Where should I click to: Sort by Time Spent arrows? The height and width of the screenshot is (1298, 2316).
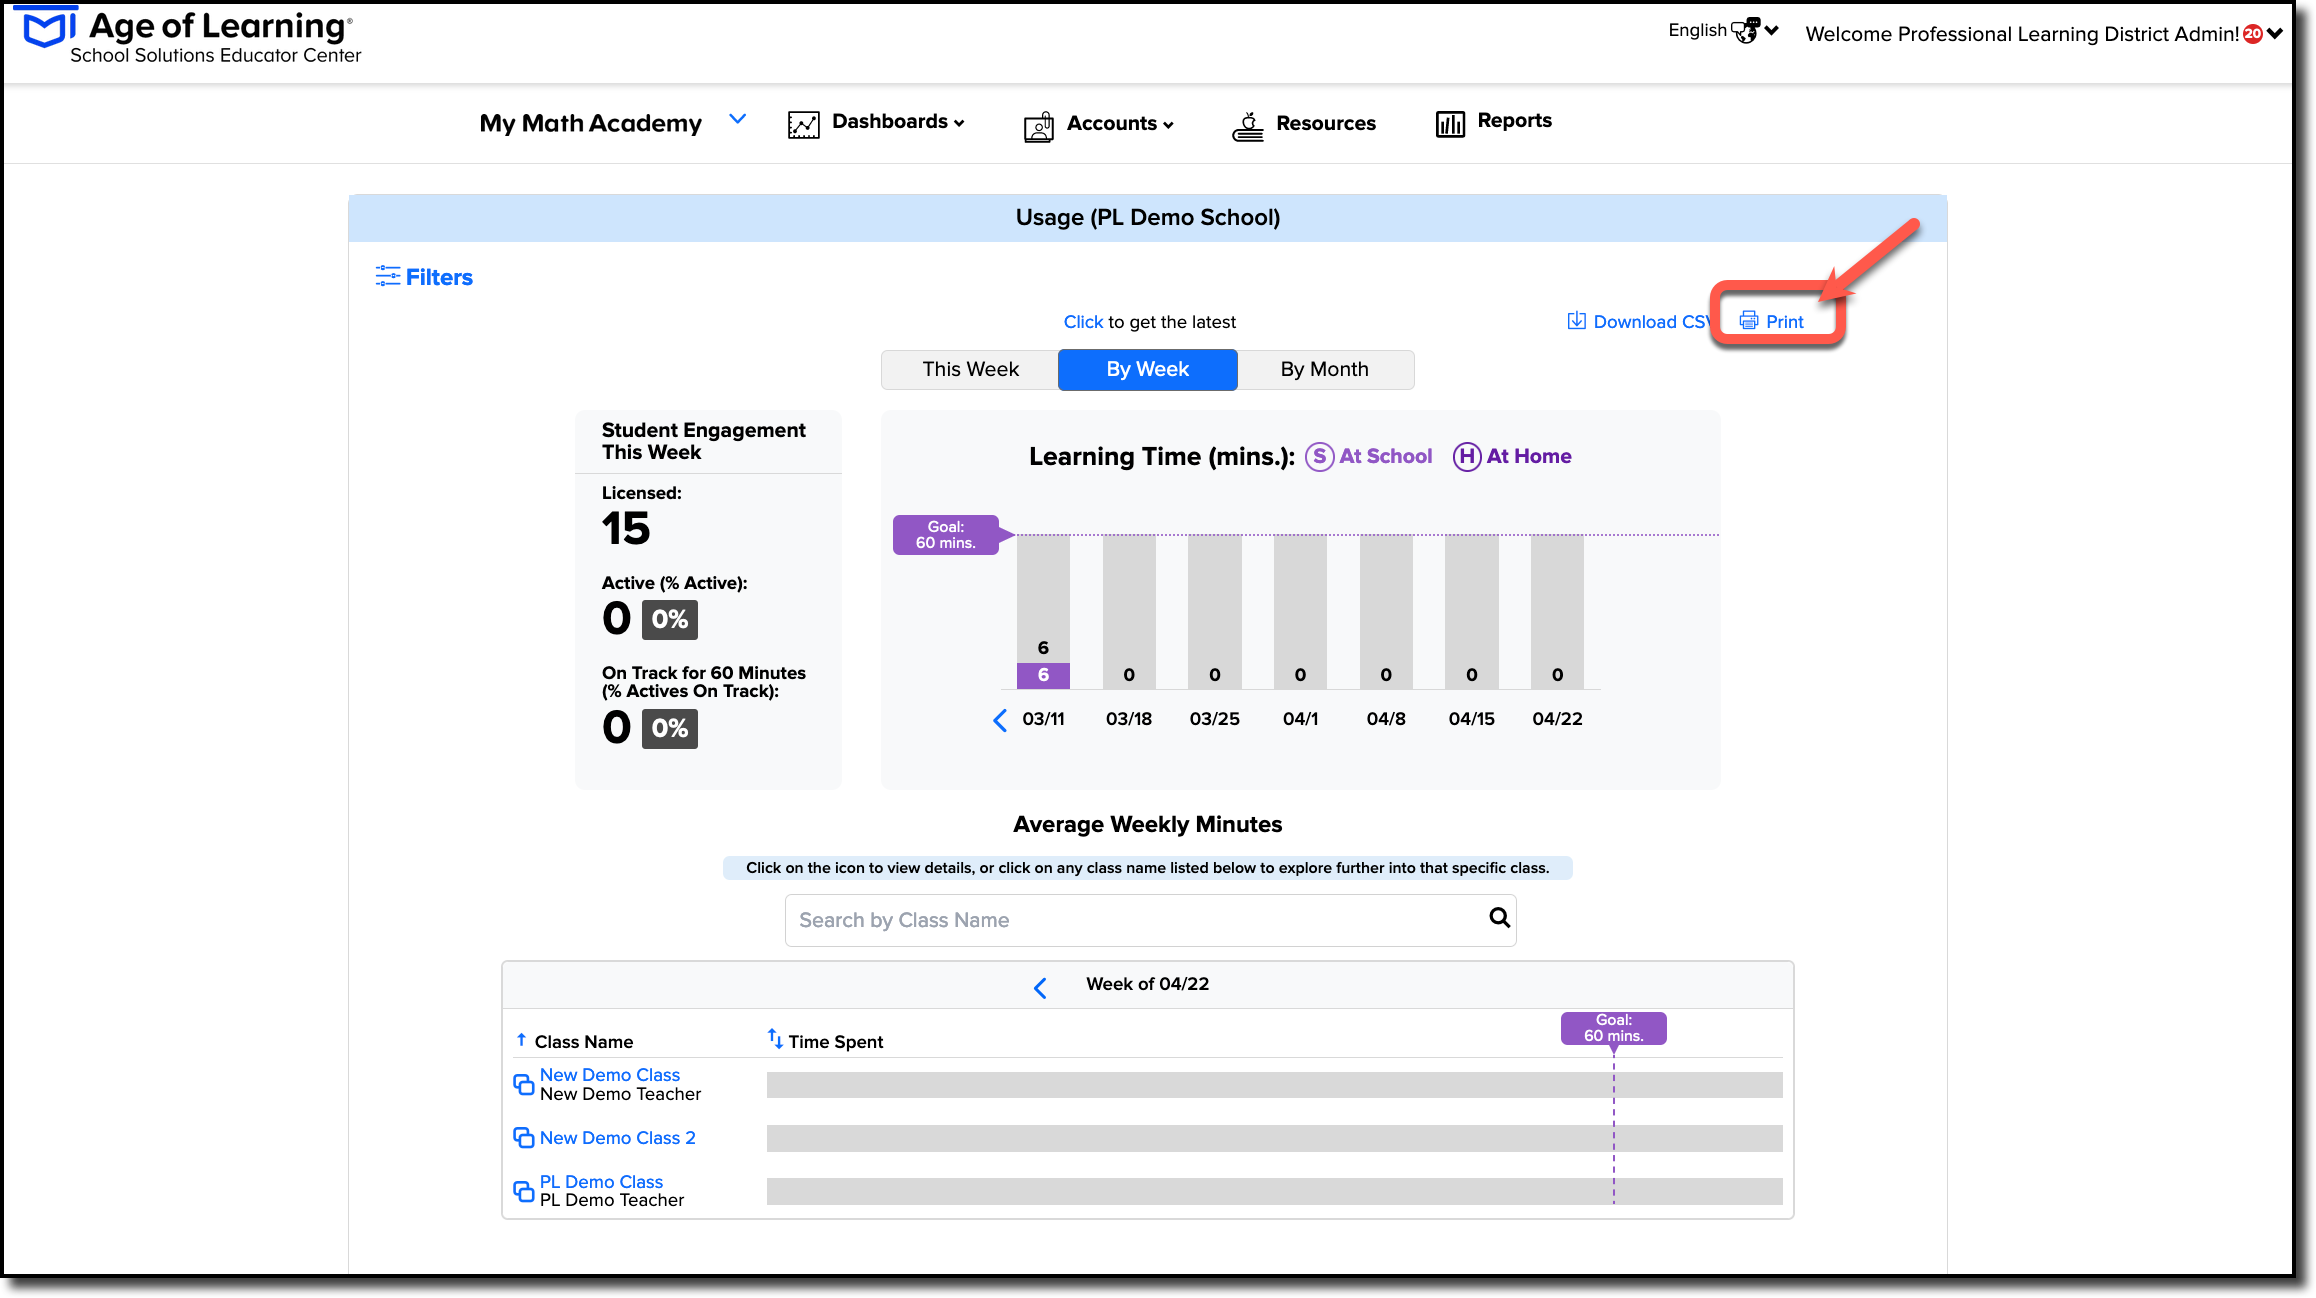pos(775,1038)
